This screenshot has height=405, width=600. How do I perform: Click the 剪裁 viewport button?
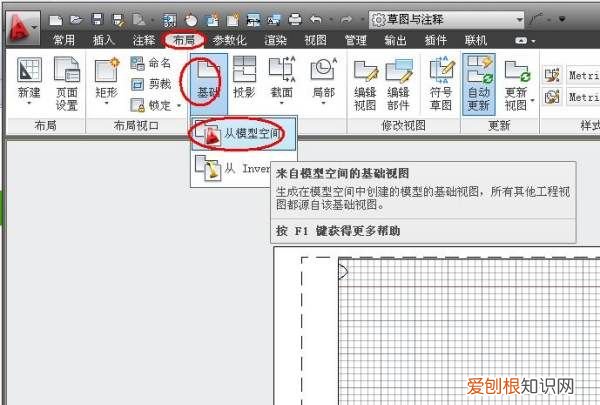(x=151, y=84)
